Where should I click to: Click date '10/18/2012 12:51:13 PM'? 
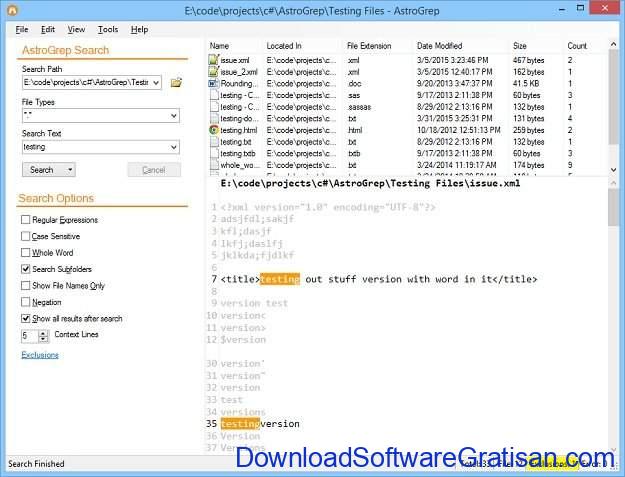[458, 130]
